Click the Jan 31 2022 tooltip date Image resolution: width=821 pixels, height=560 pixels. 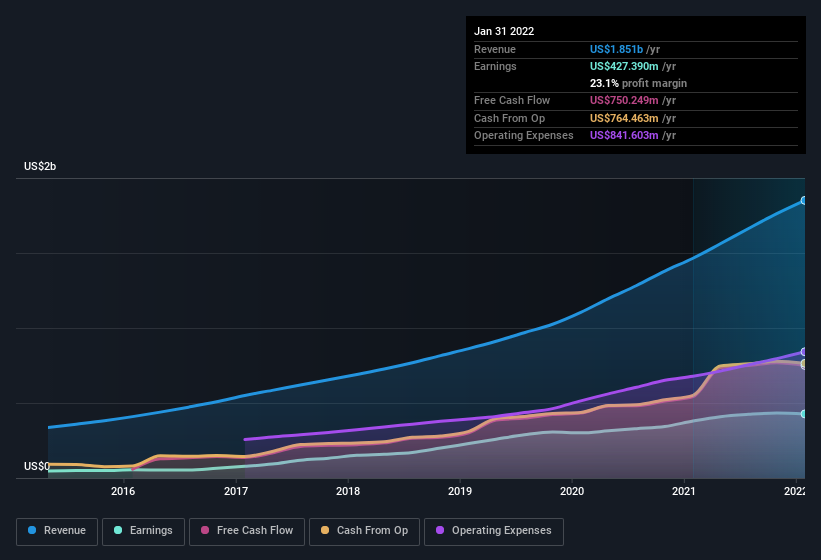504,31
